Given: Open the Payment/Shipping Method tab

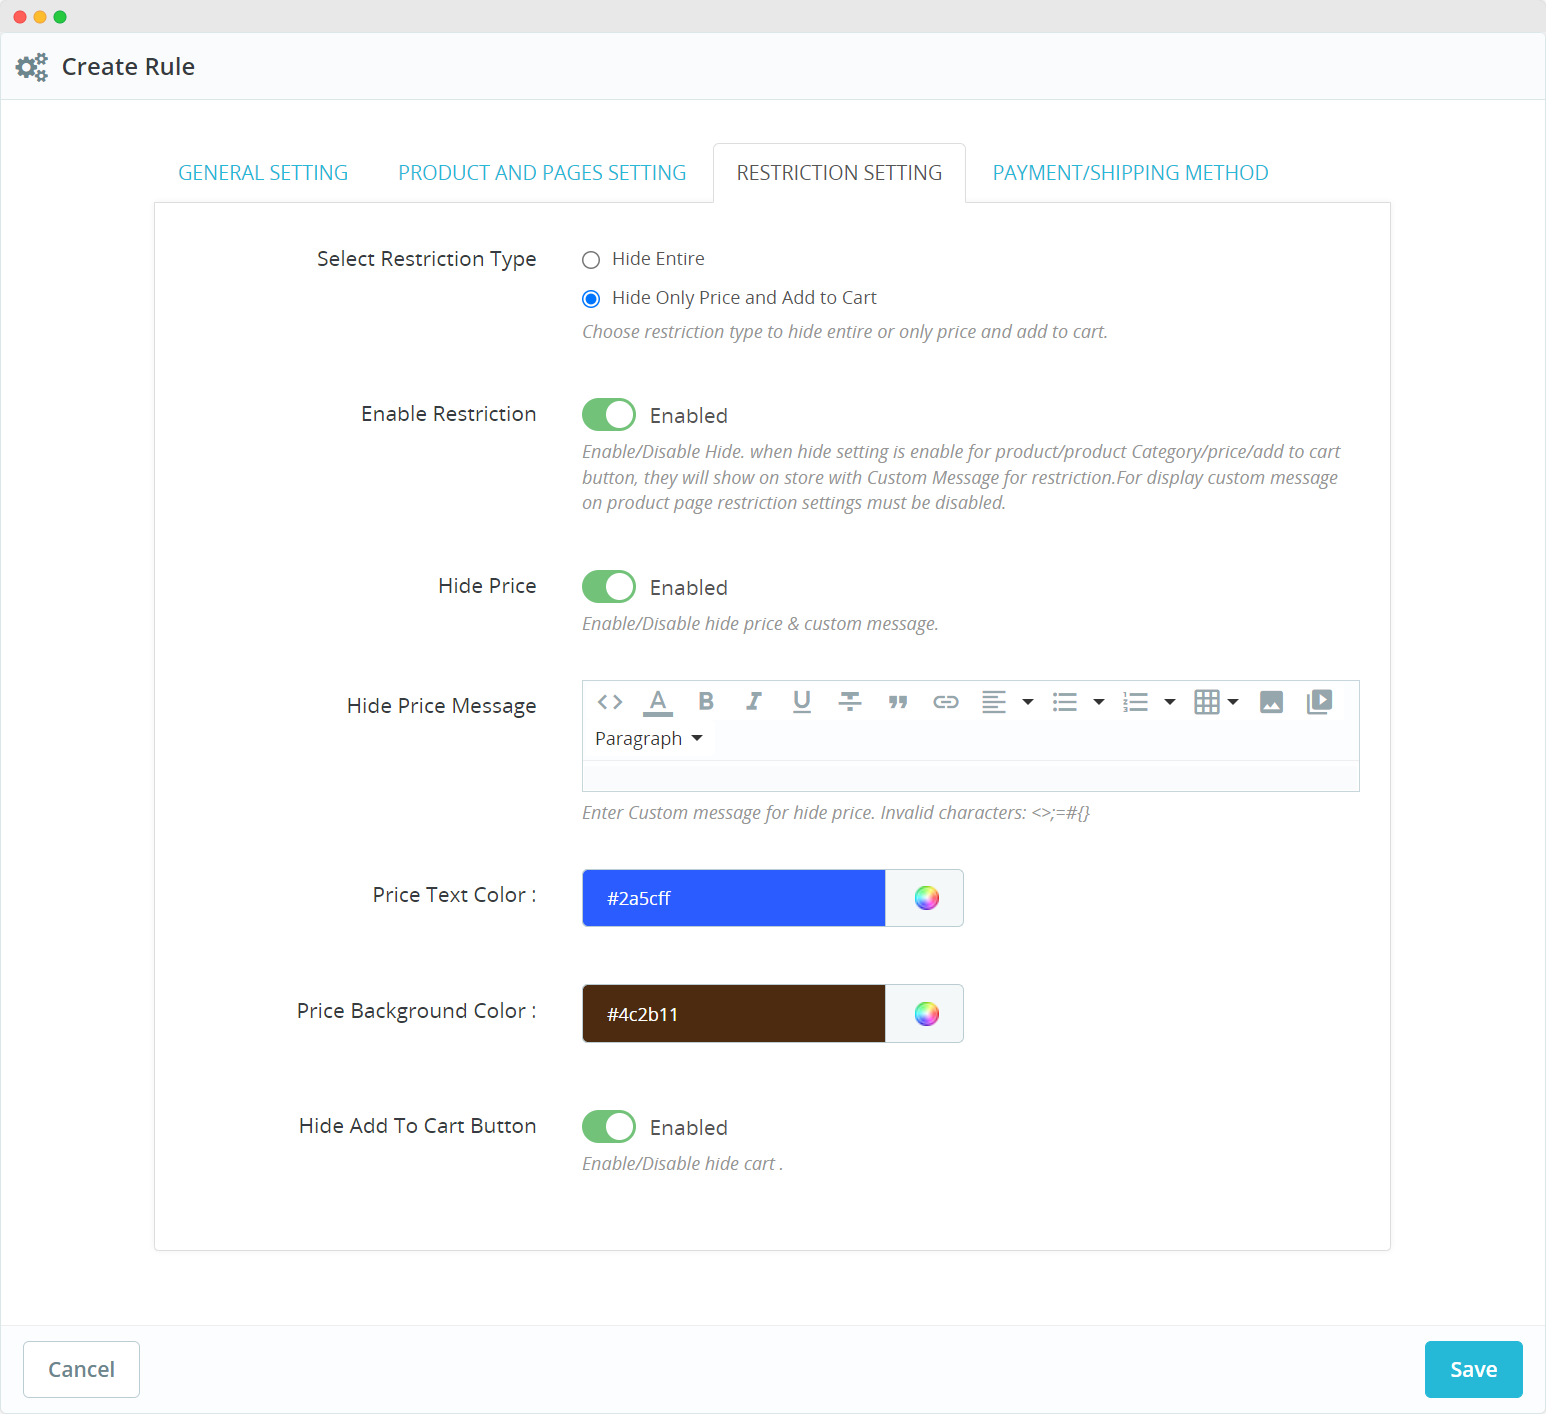Looking at the screenshot, I should (1130, 173).
